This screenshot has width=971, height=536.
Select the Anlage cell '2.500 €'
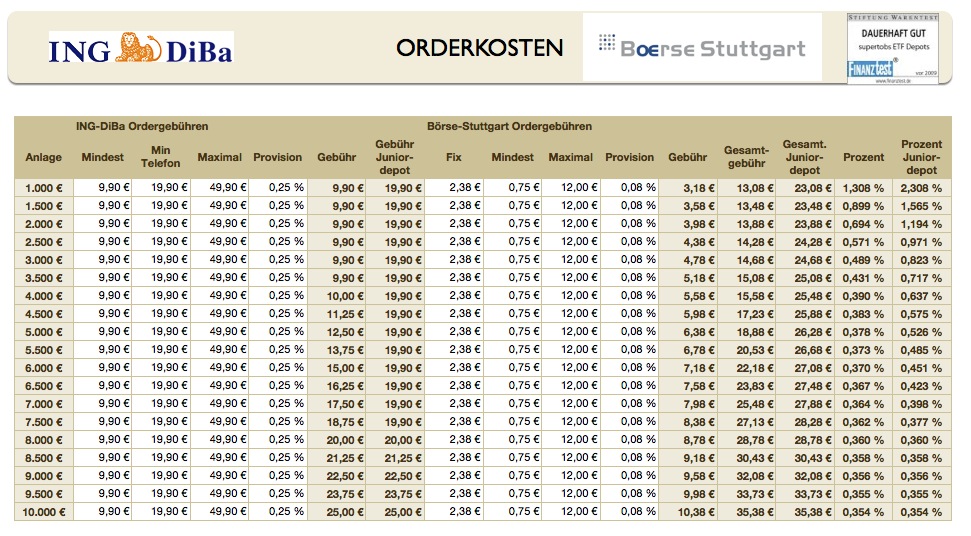pos(44,242)
